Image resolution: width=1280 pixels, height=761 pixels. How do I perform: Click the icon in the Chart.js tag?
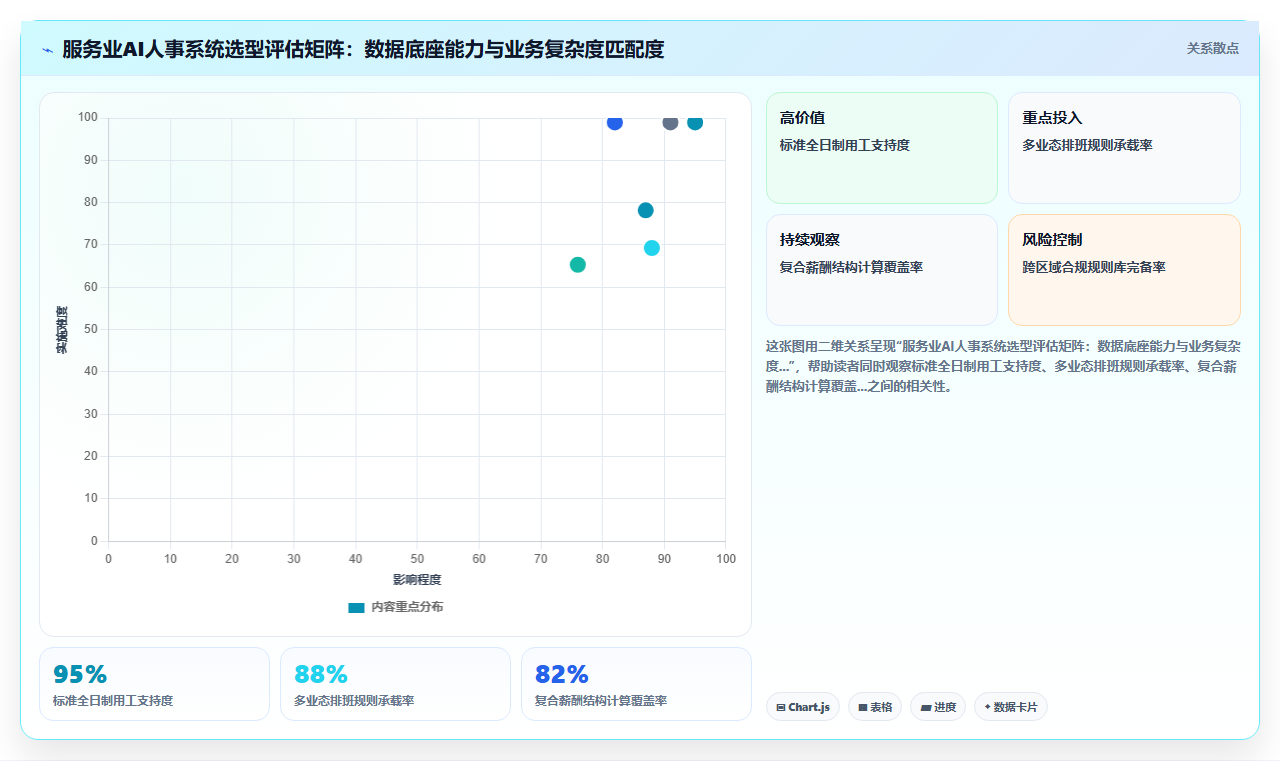point(781,707)
